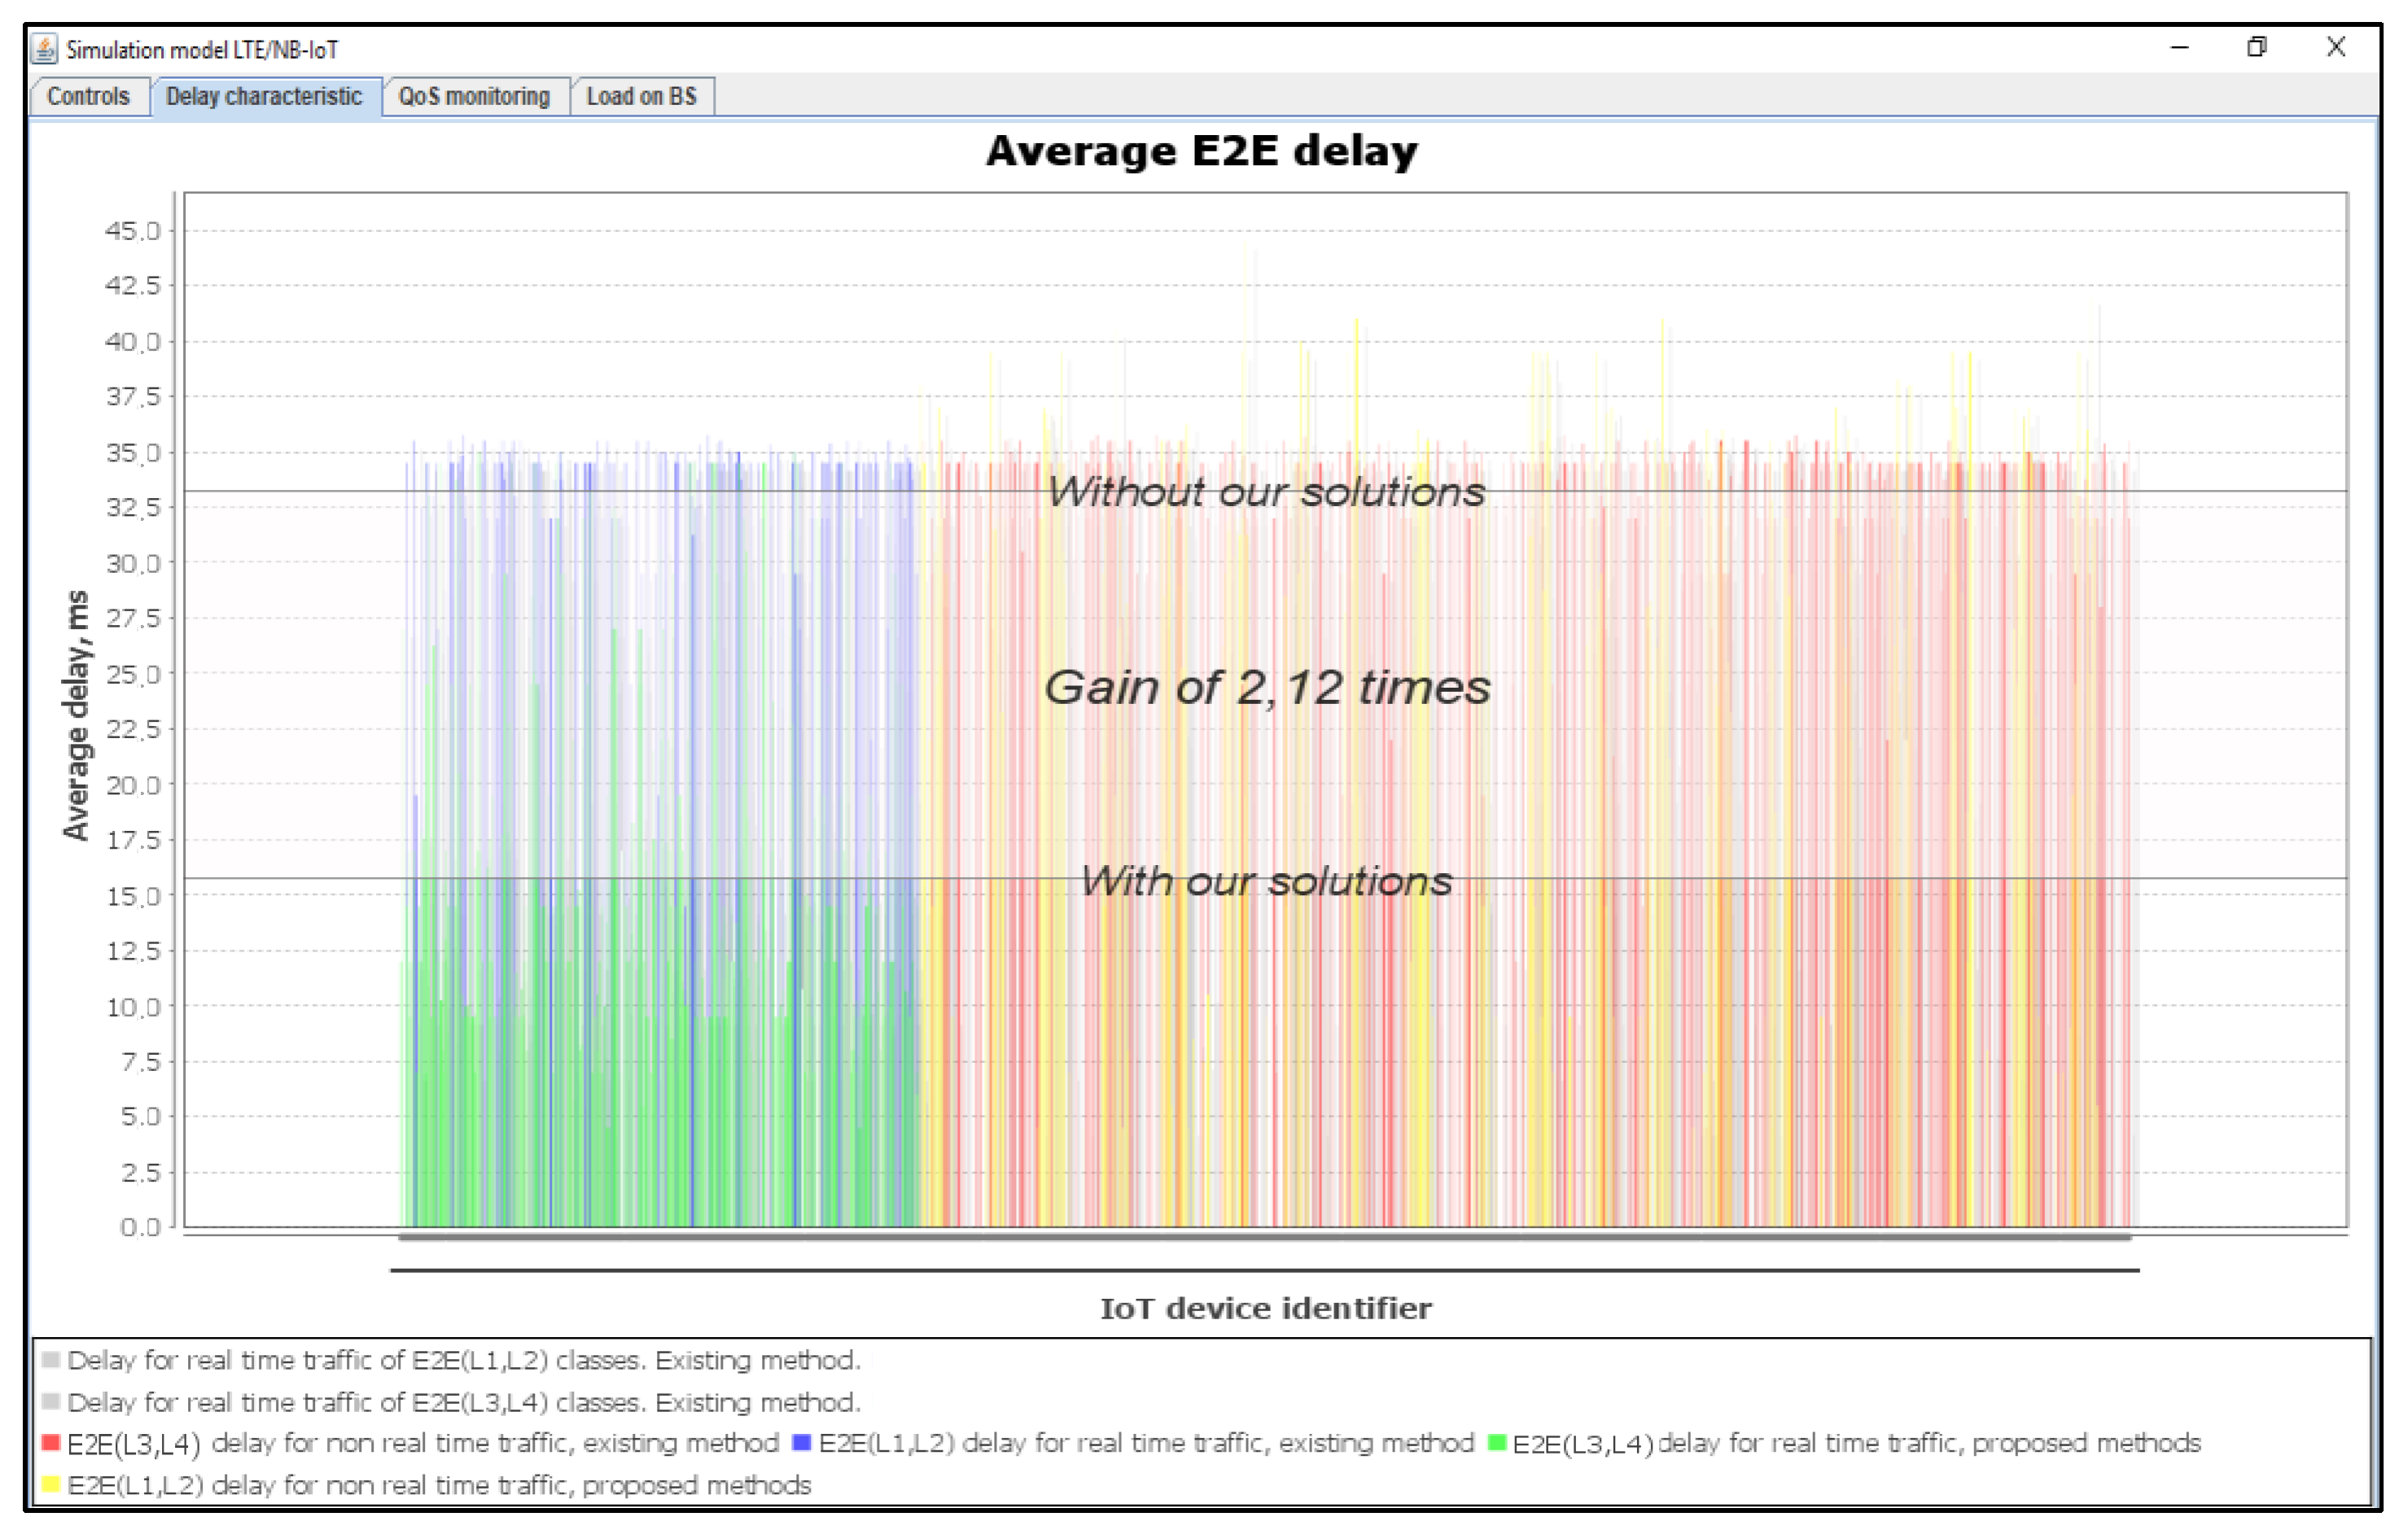
Task: Click the gray E2E(L1,L2) existing method swatch
Action: coord(51,1360)
